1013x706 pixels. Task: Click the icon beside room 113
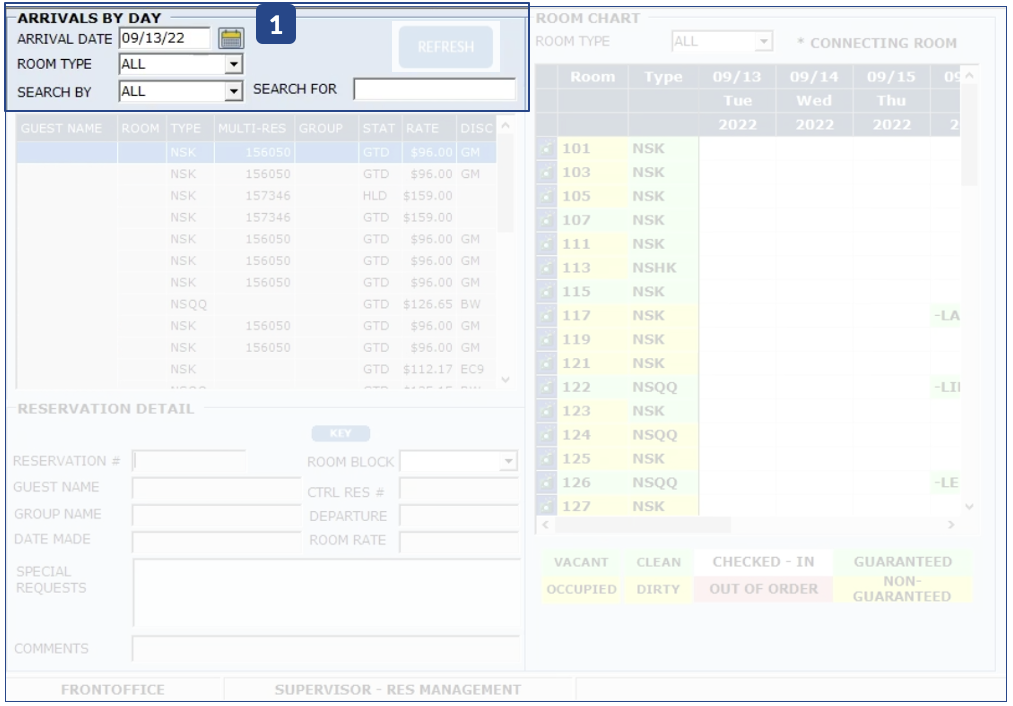[x=547, y=268]
